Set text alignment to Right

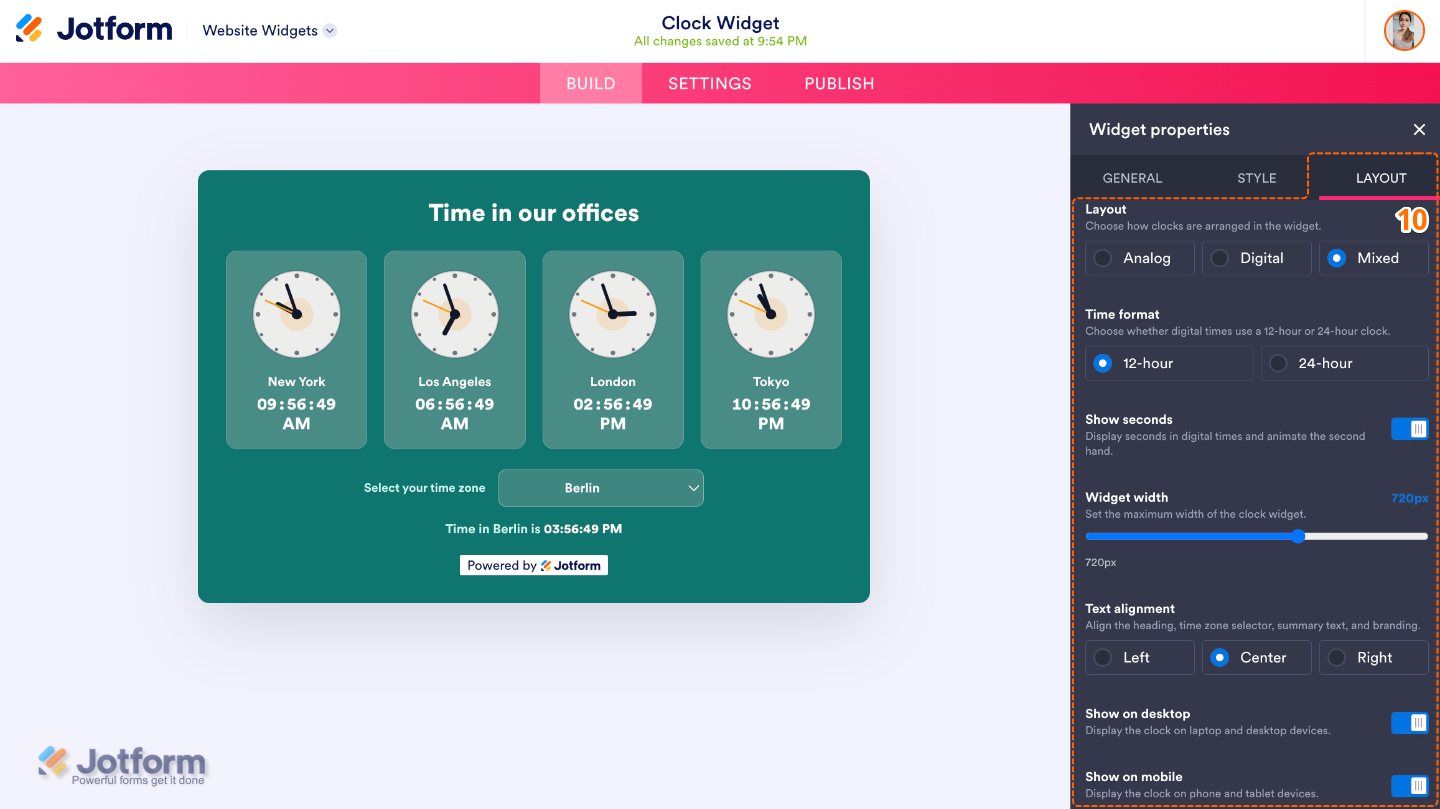[1374, 657]
